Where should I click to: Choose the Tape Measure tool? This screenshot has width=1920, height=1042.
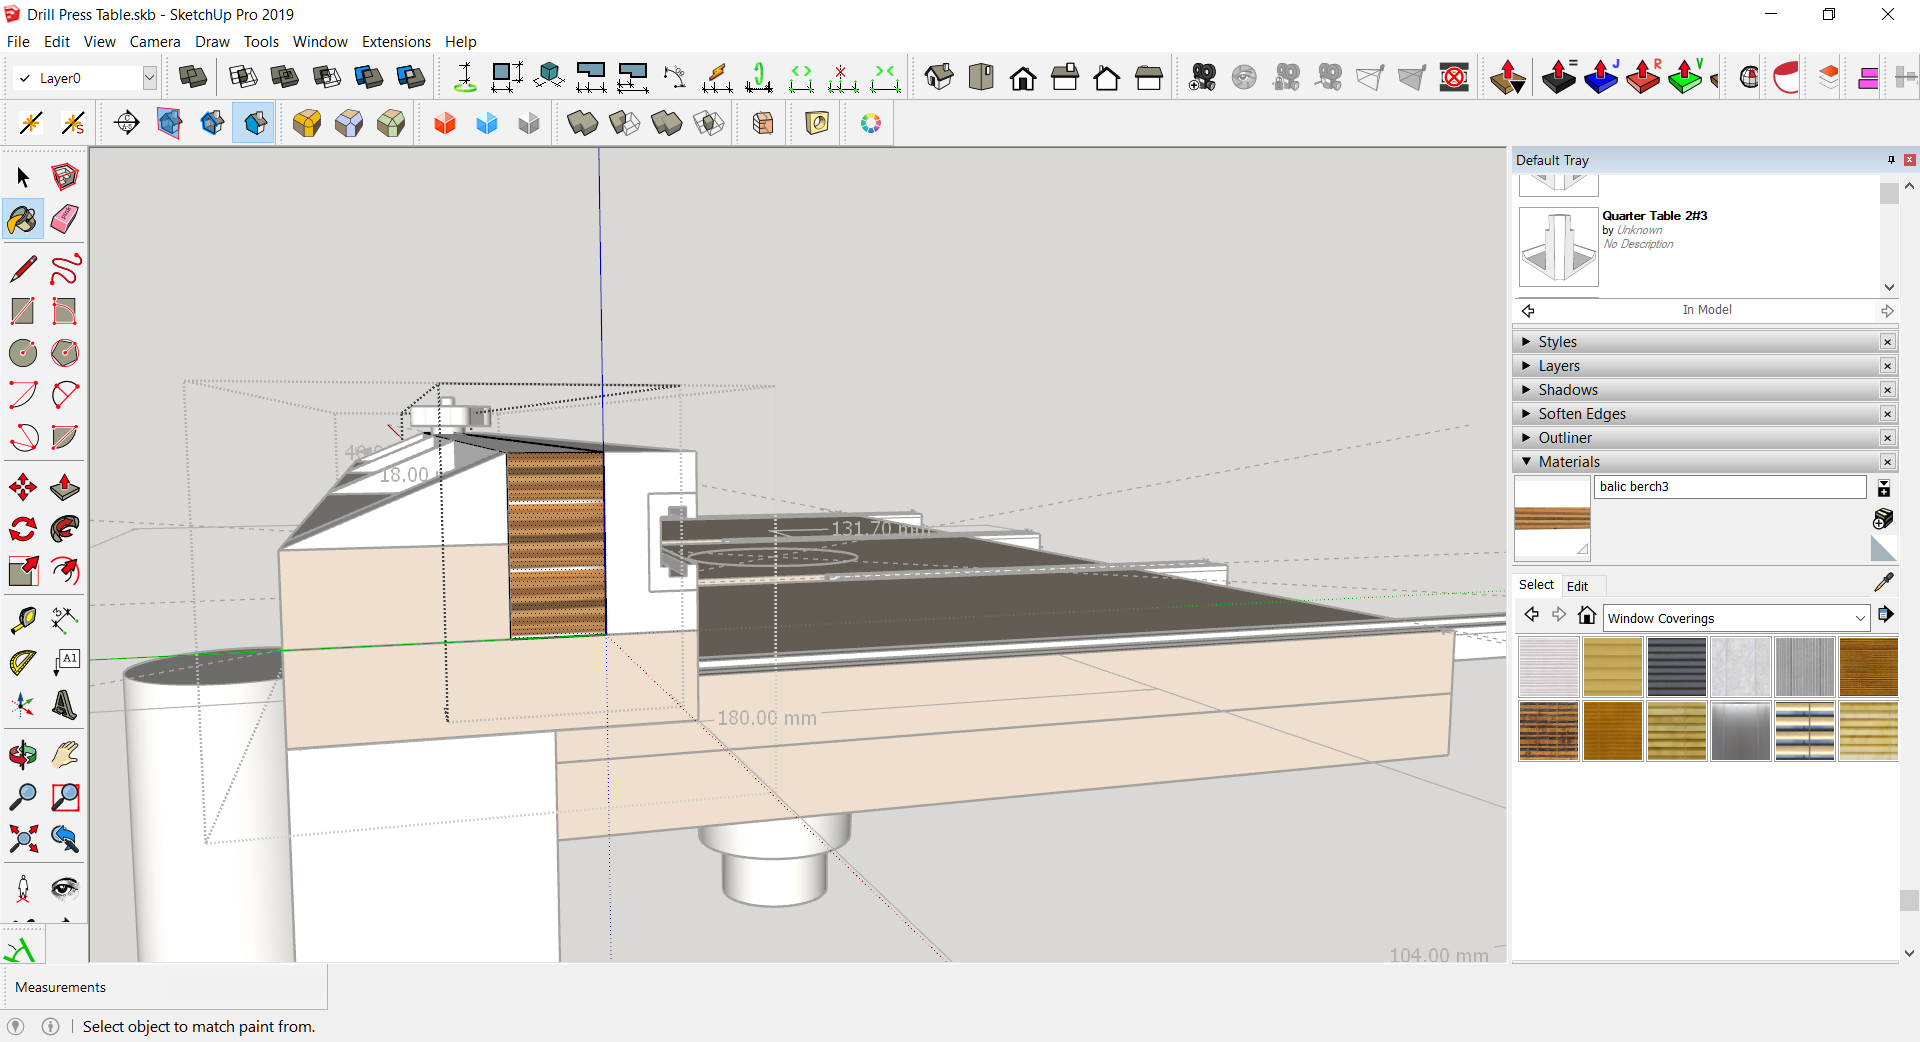tap(23, 620)
